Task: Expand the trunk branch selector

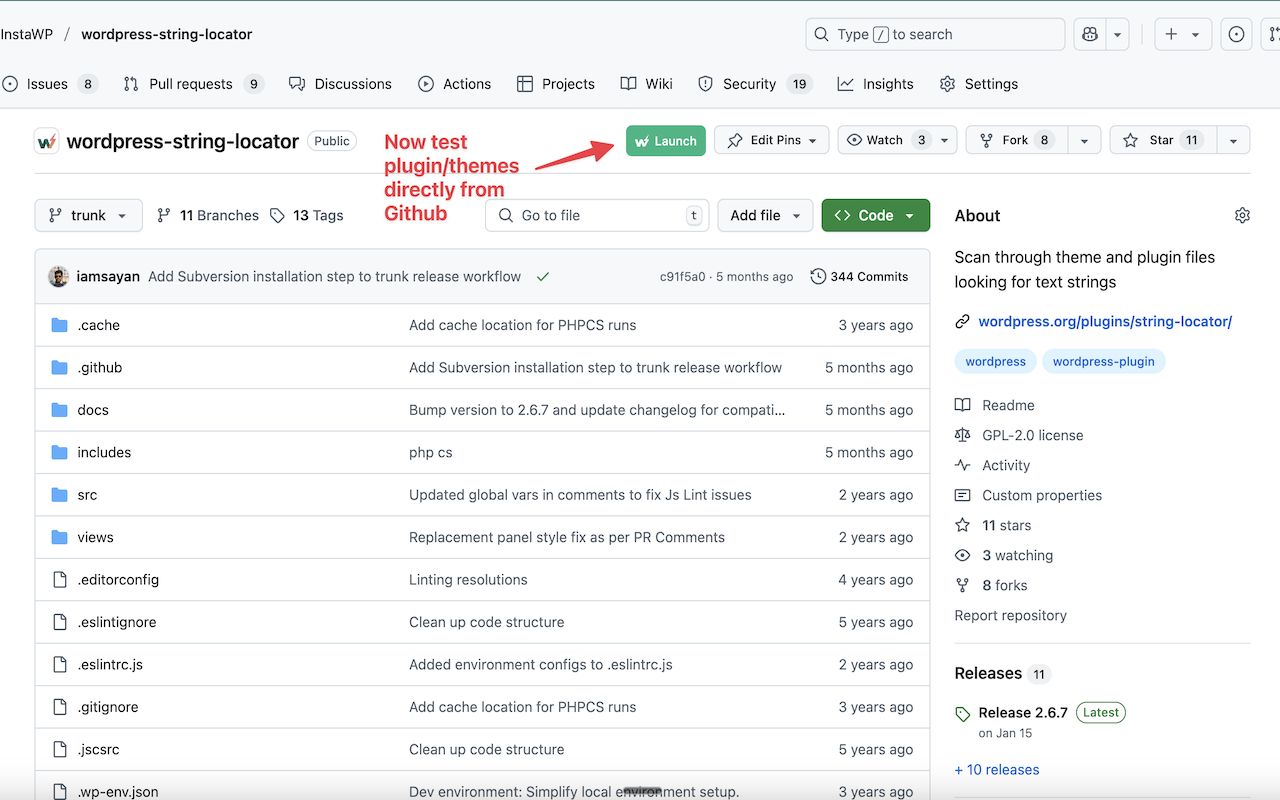Action: pos(89,215)
